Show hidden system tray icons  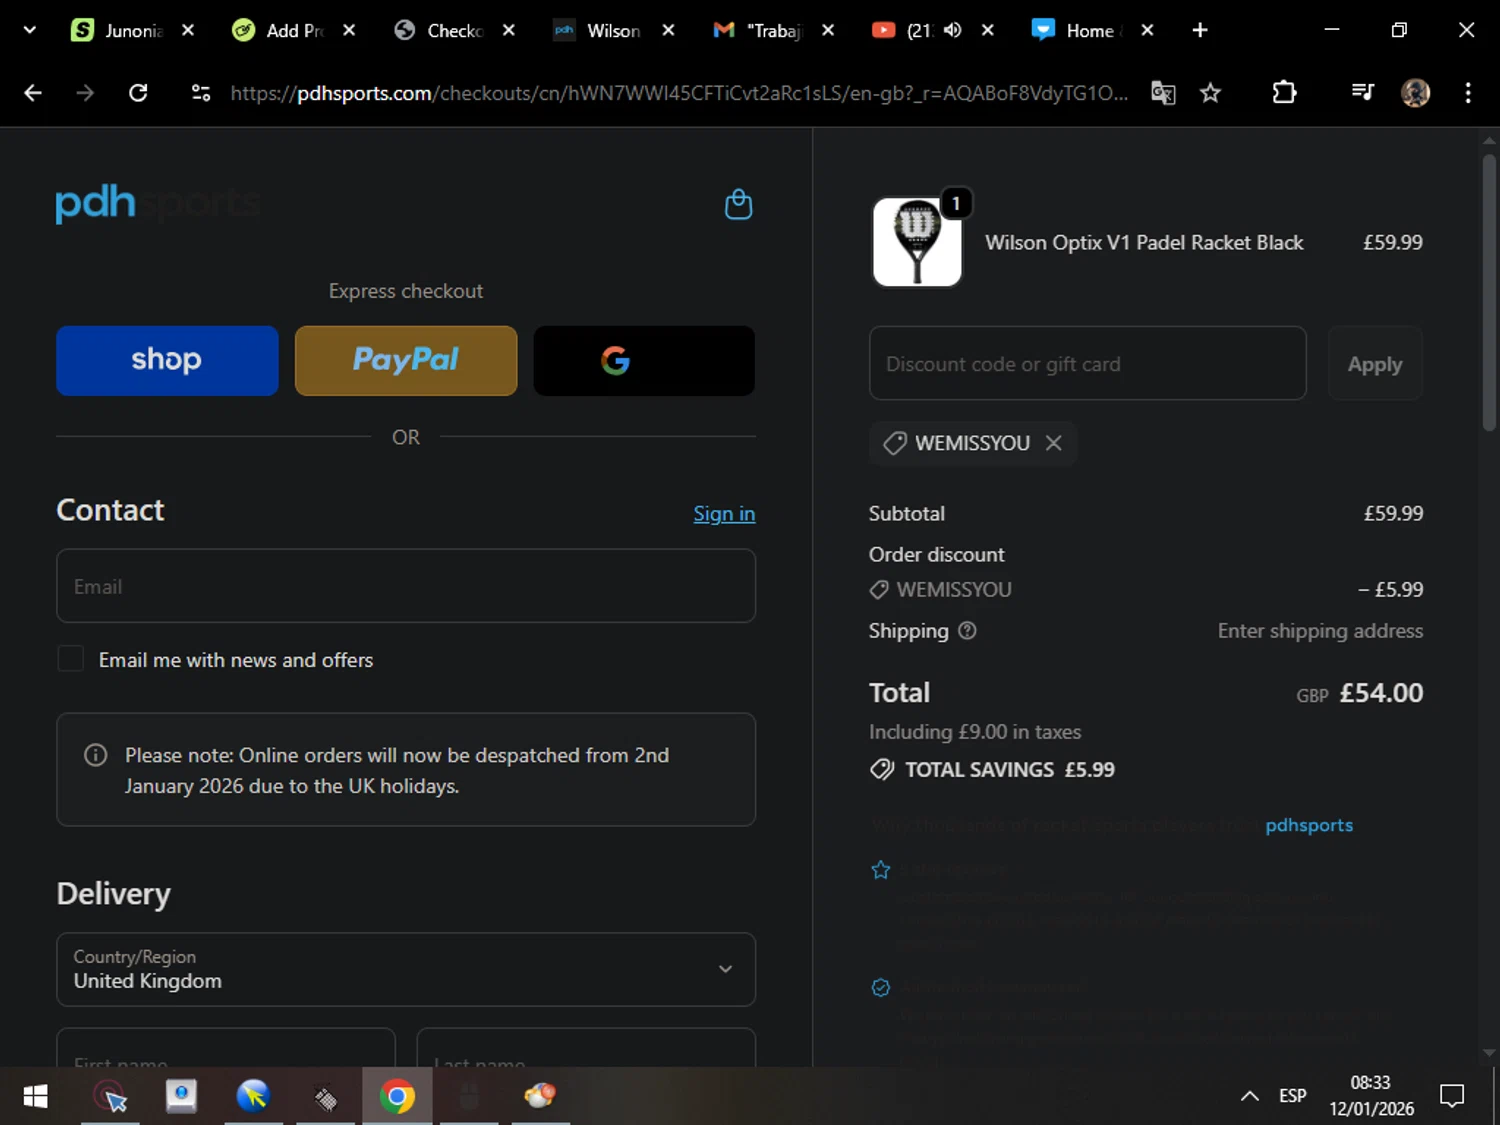[1249, 1096]
